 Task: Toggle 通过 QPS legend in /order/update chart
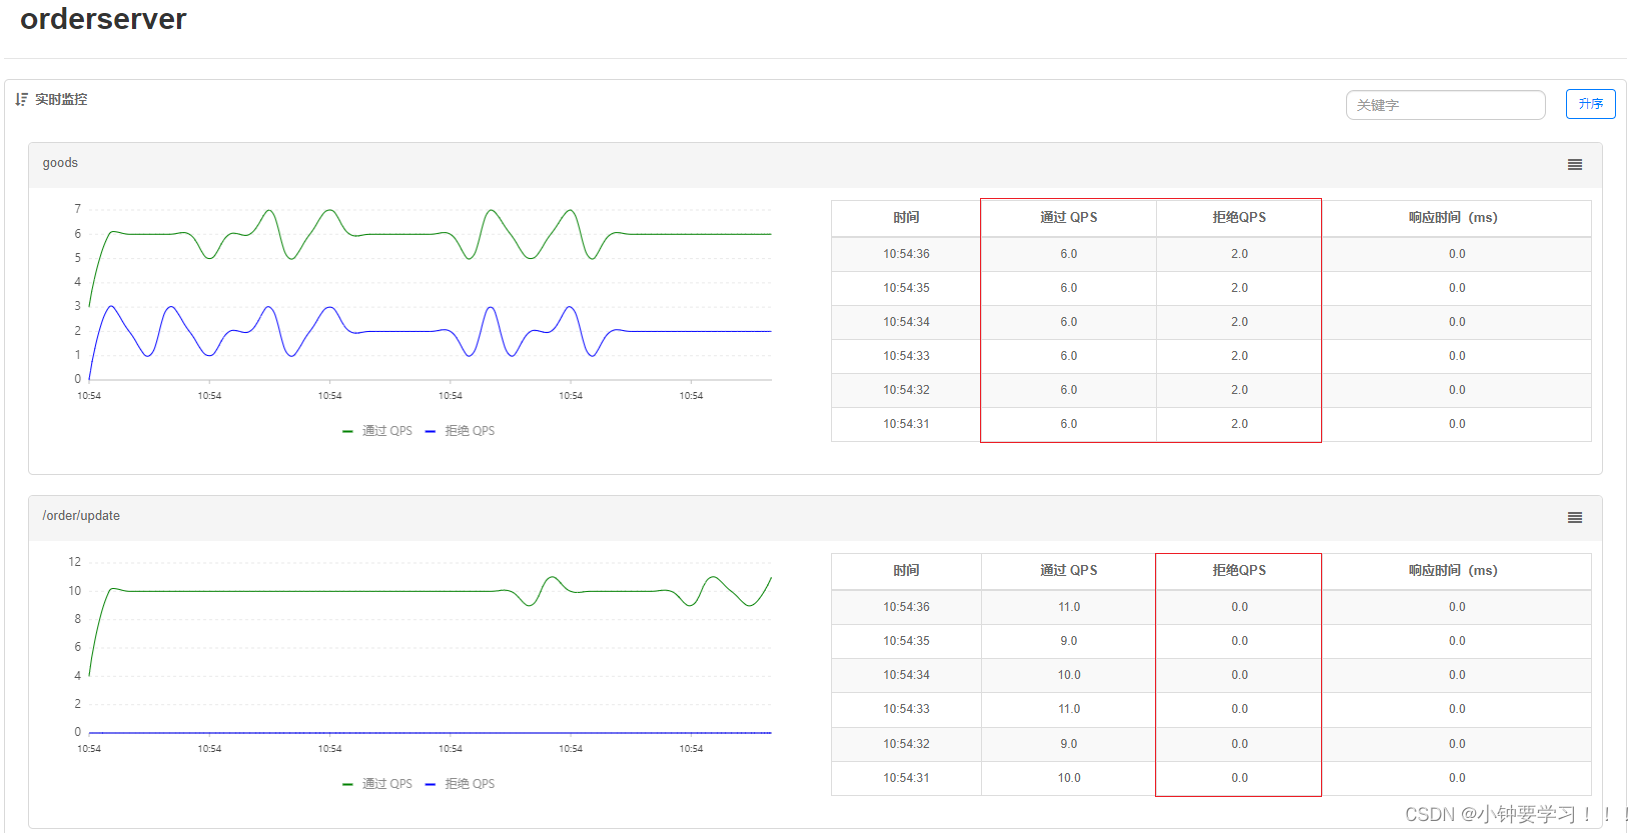(x=377, y=784)
